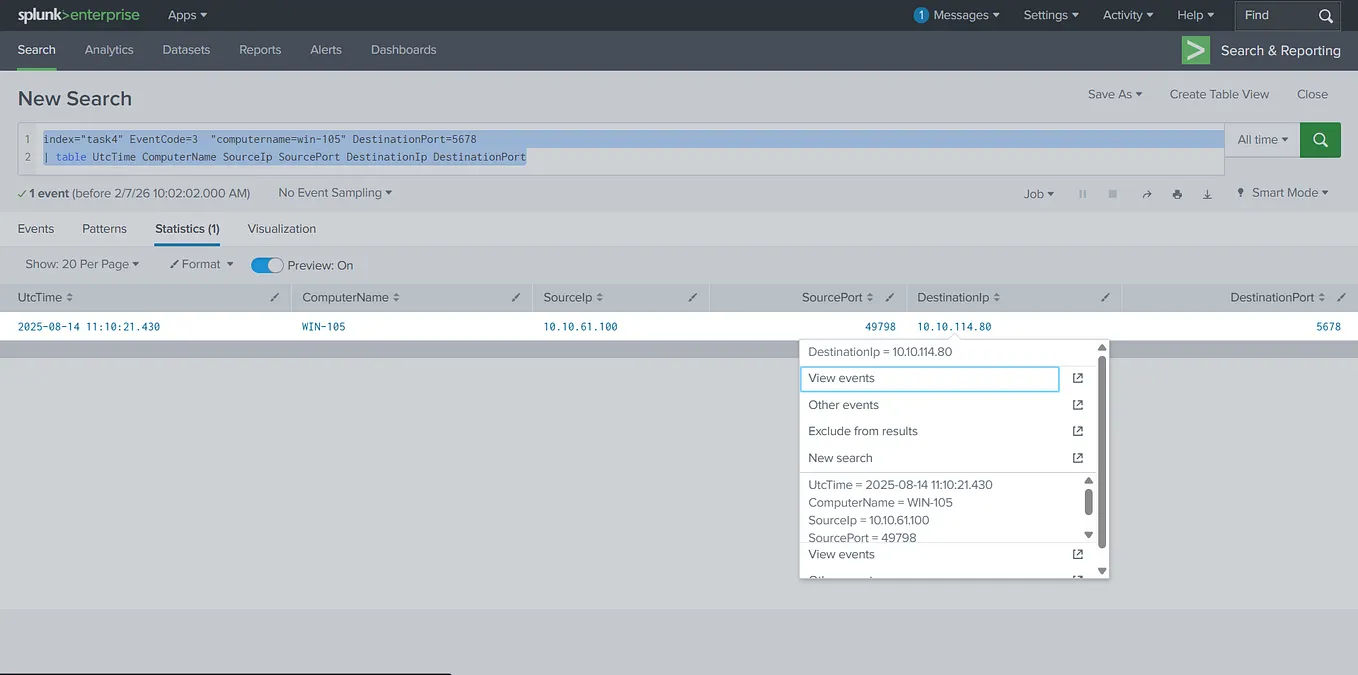Export results with download icon
This screenshot has height=675, width=1358.
coord(1207,194)
